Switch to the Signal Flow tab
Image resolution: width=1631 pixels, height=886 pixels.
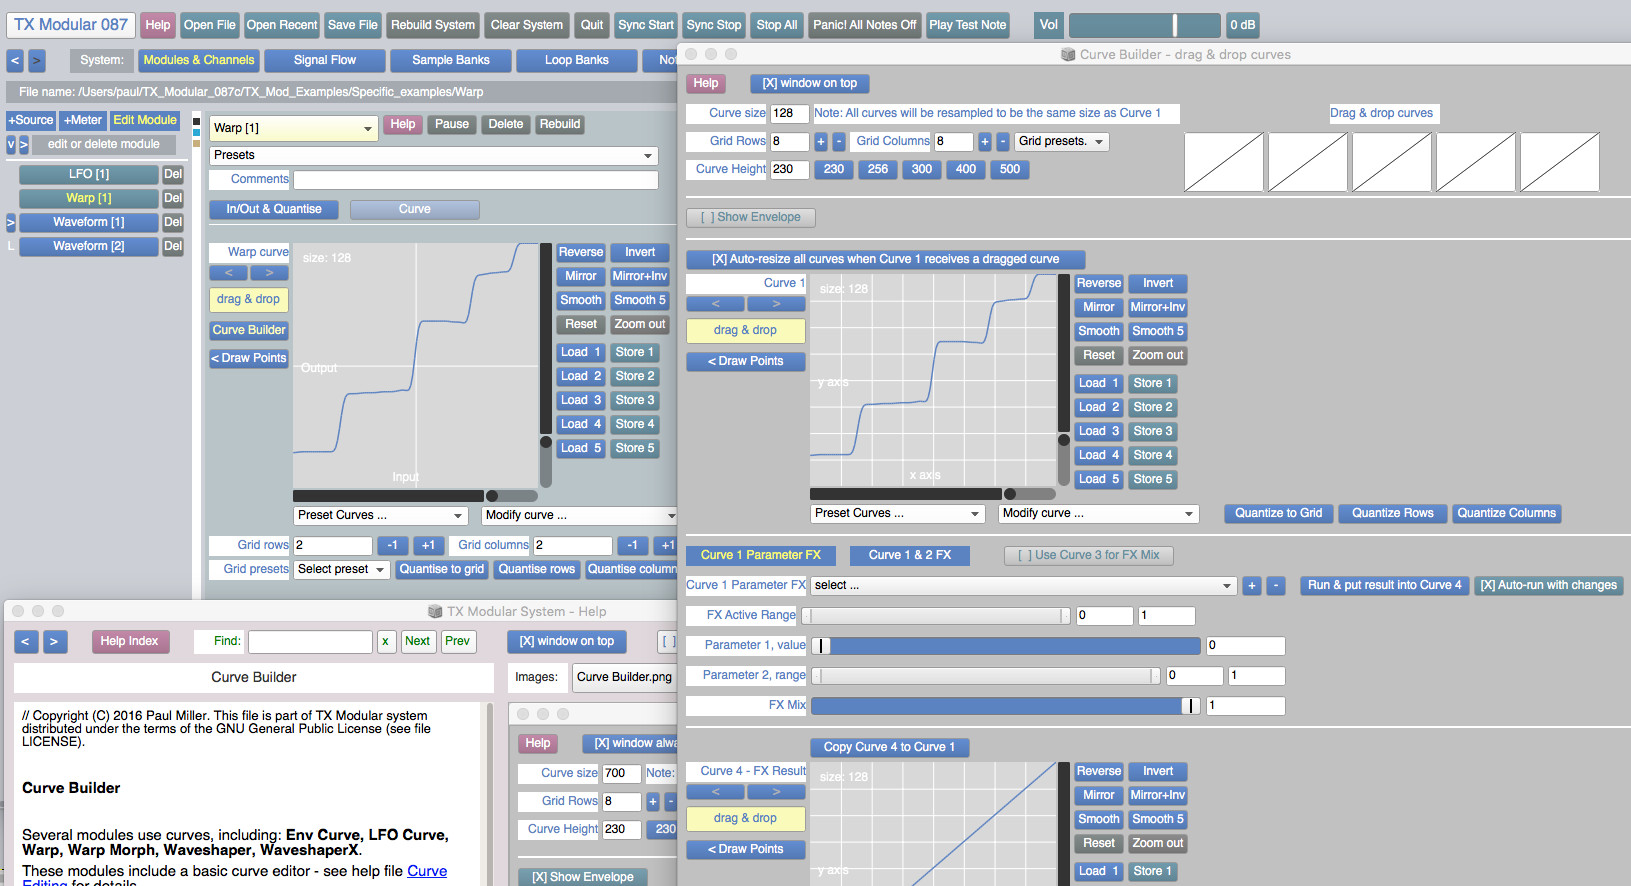click(x=324, y=61)
